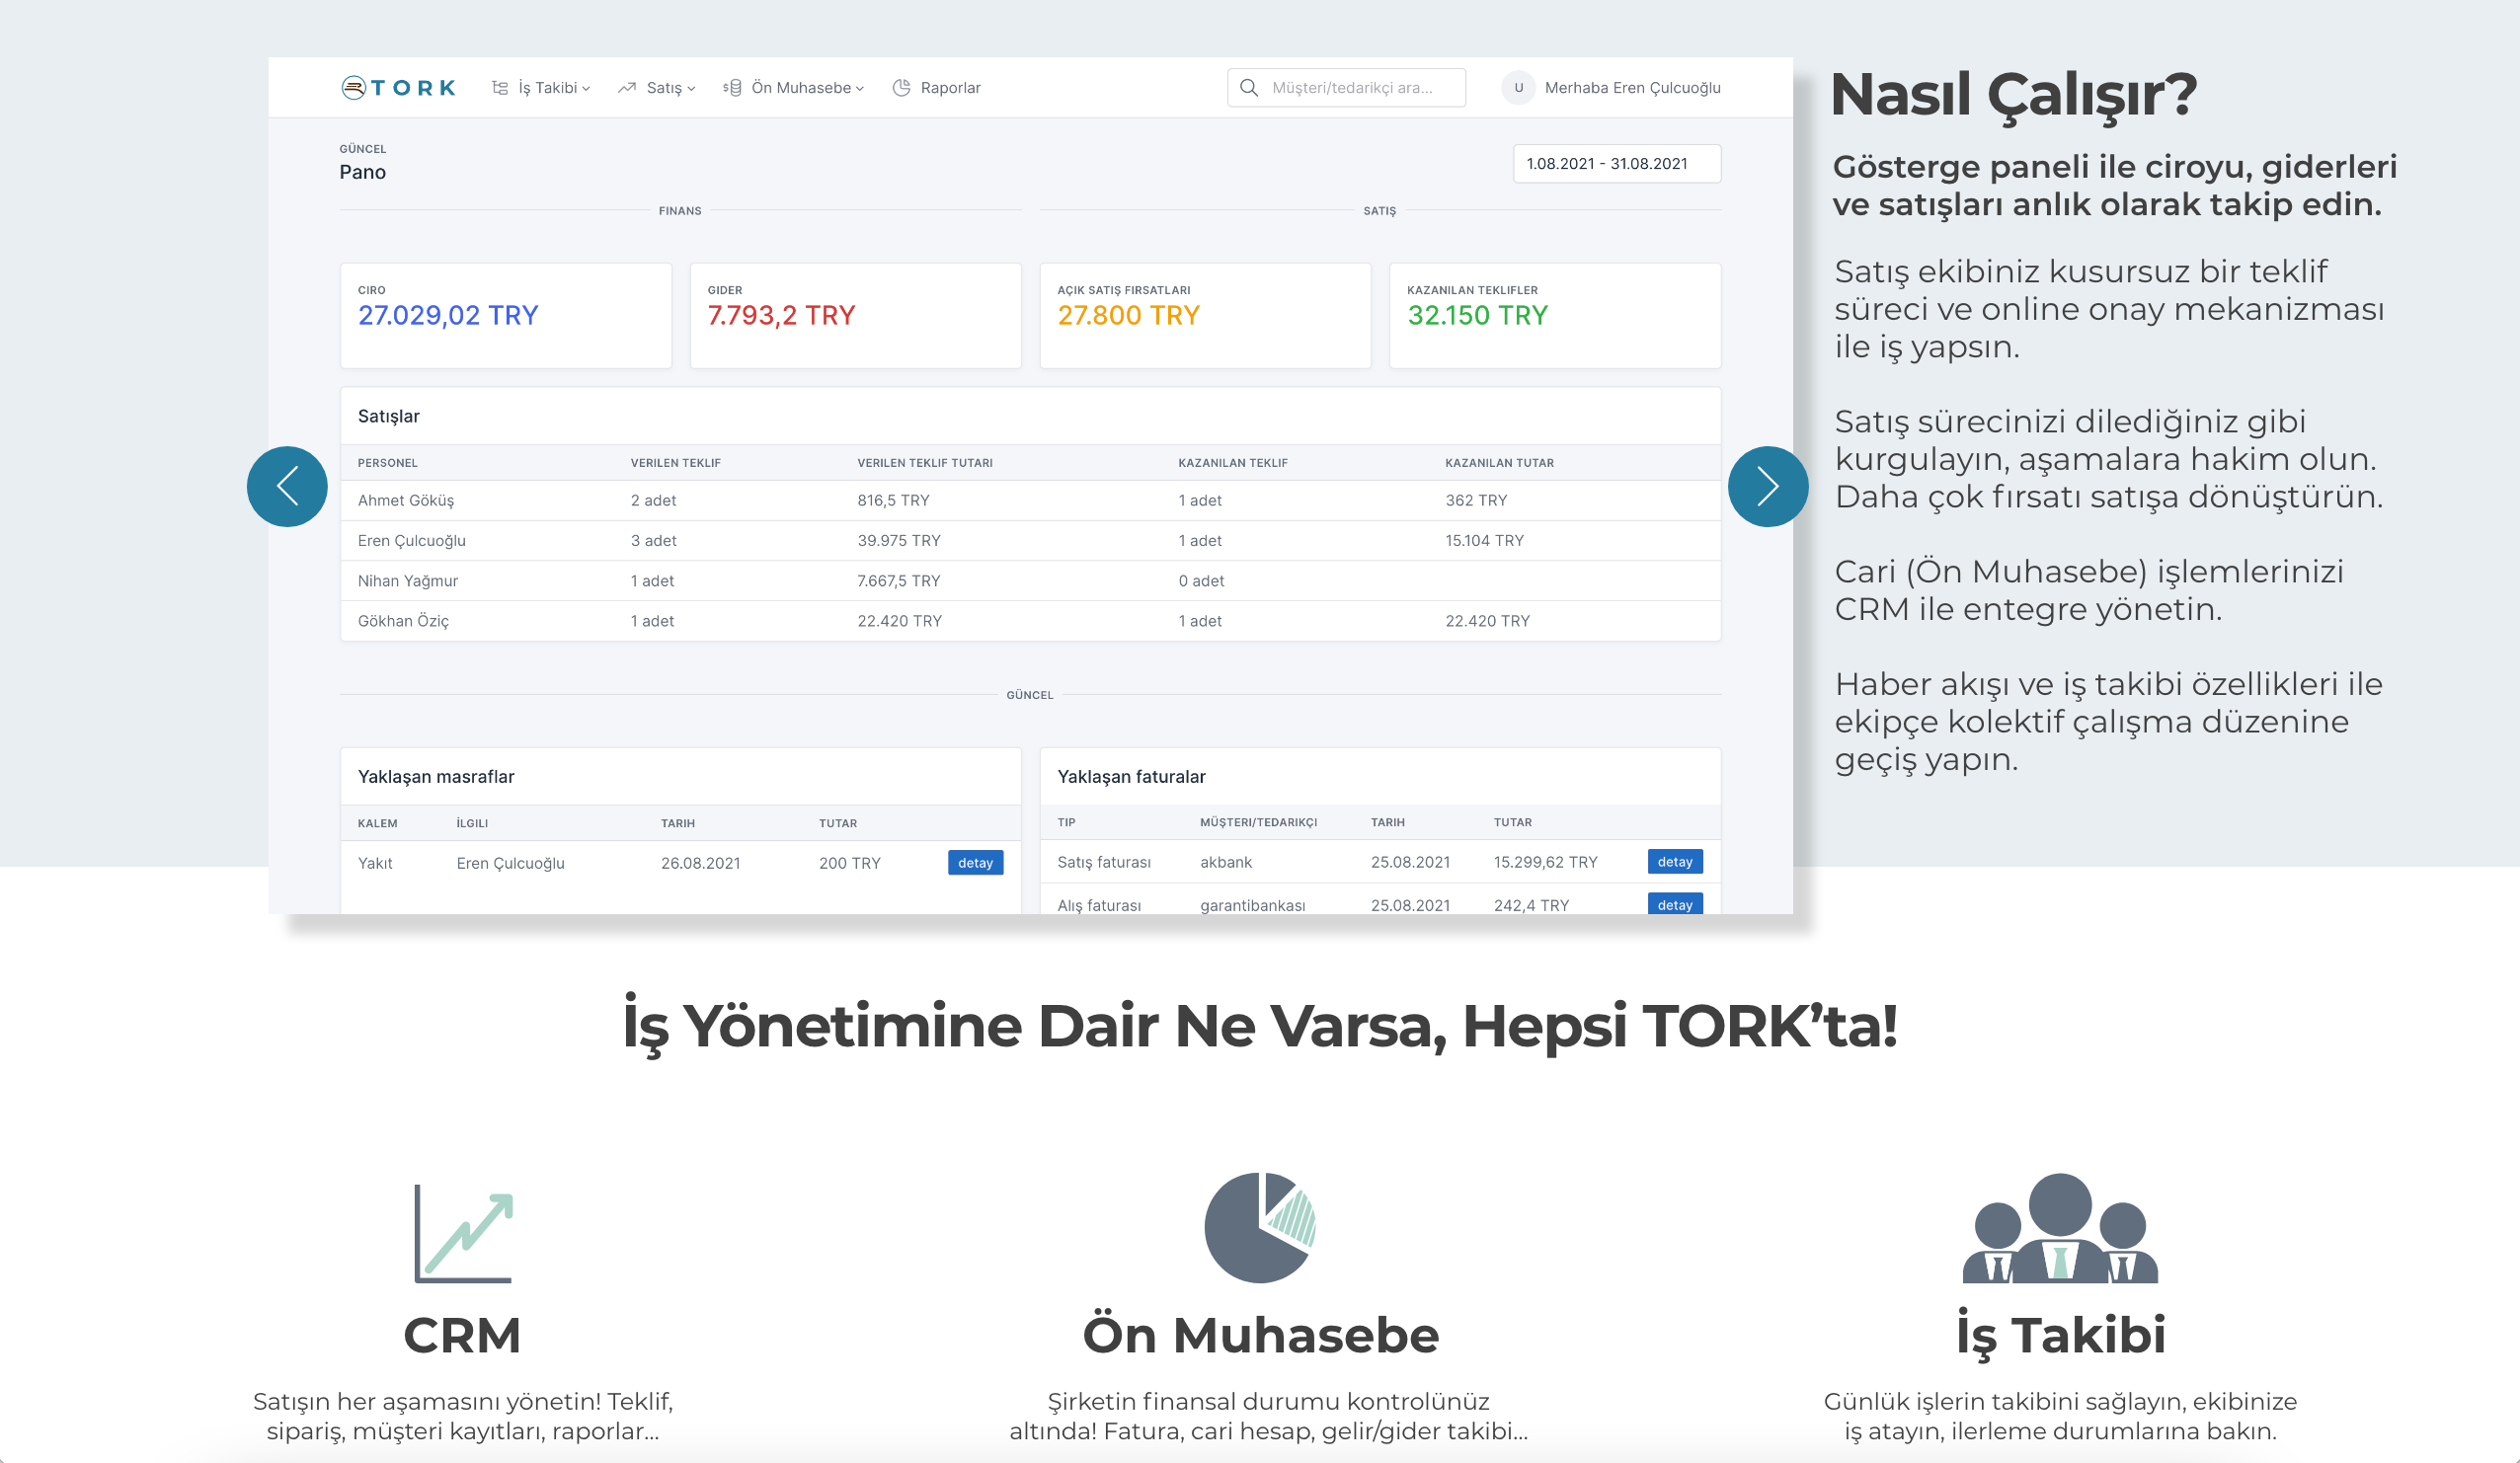Click the 26.08.2021 expense date
Viewport: 2520px width, 1463px height.
click(700, 863)
